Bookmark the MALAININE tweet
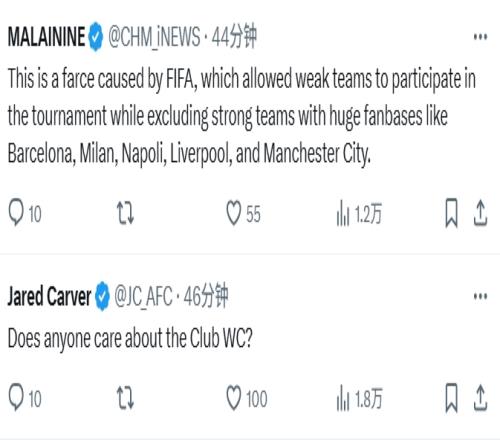 [452, 213]
